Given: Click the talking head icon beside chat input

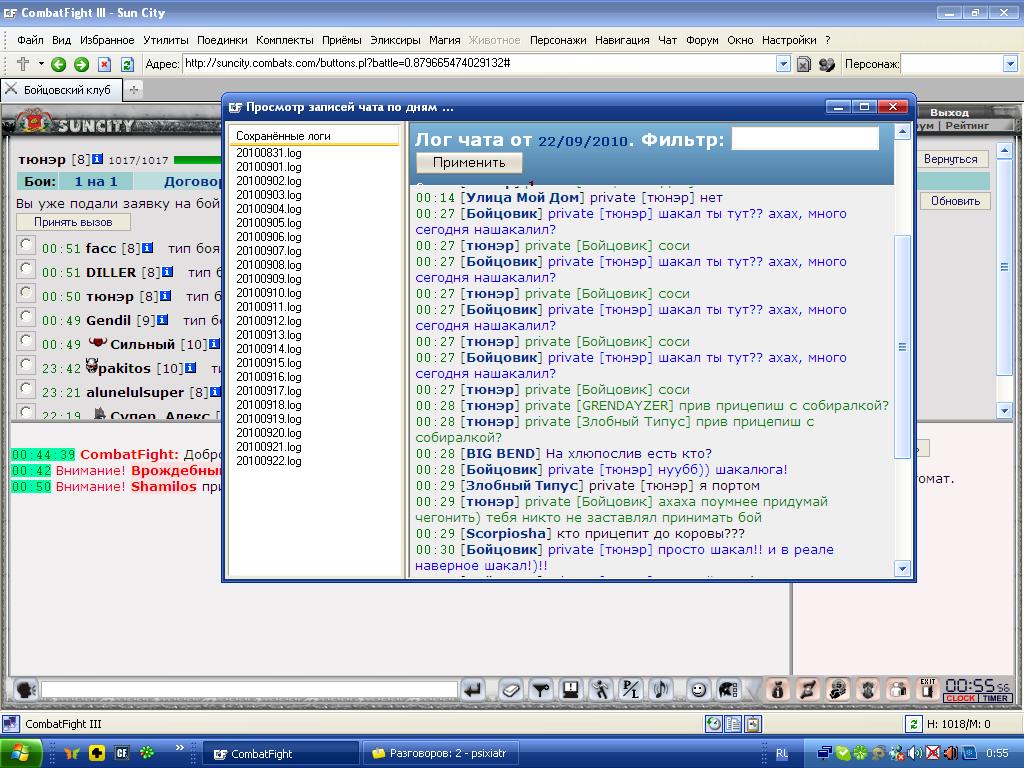Looking at the screenshot, I should click(25, 689).
